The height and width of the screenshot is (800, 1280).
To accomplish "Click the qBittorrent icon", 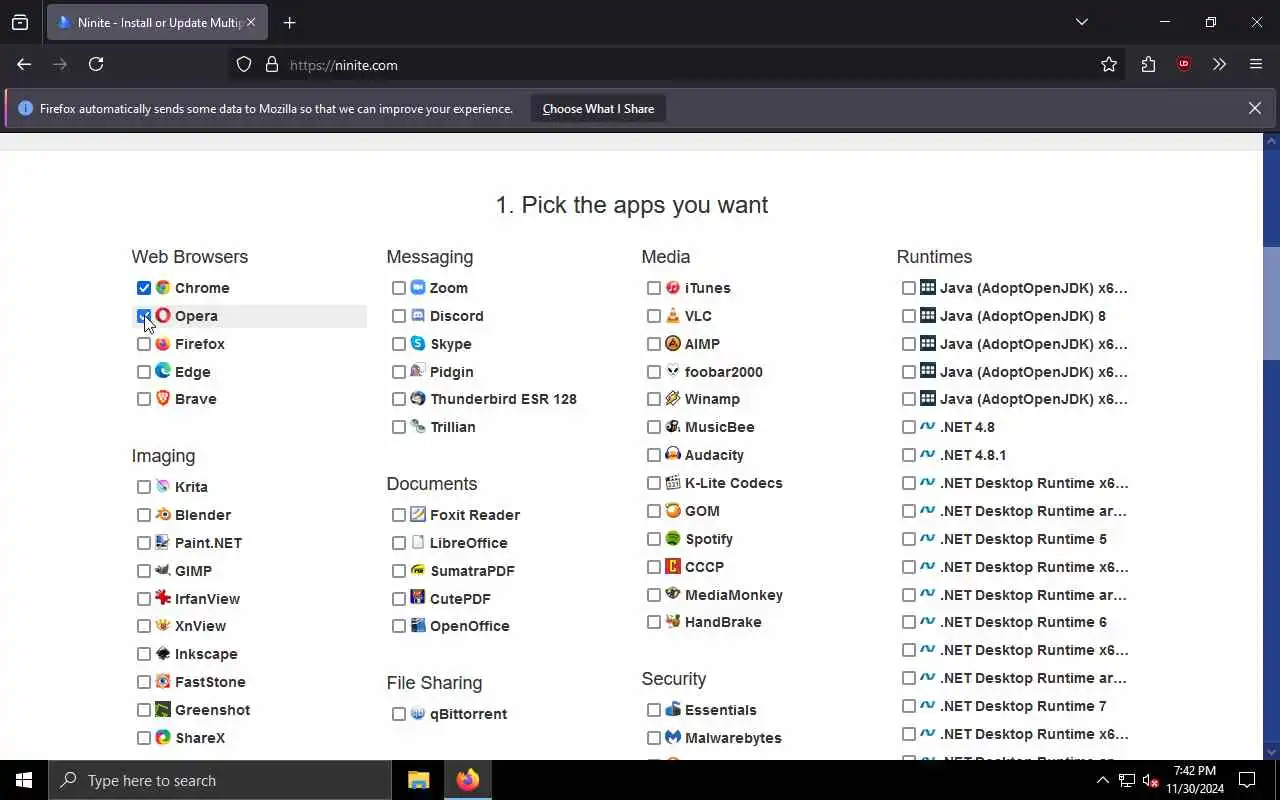I will (418, 714).
